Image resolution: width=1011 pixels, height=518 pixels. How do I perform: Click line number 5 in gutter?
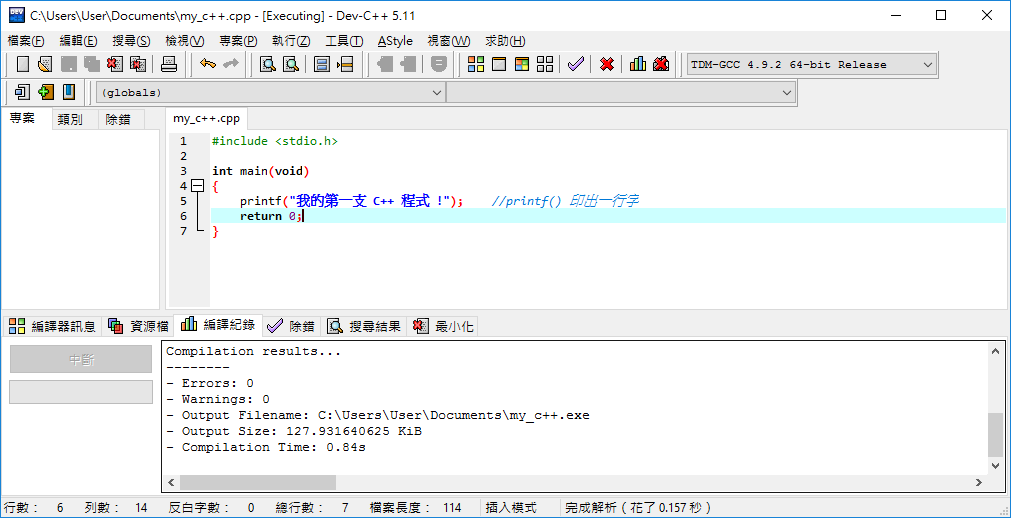coord(184,201)
